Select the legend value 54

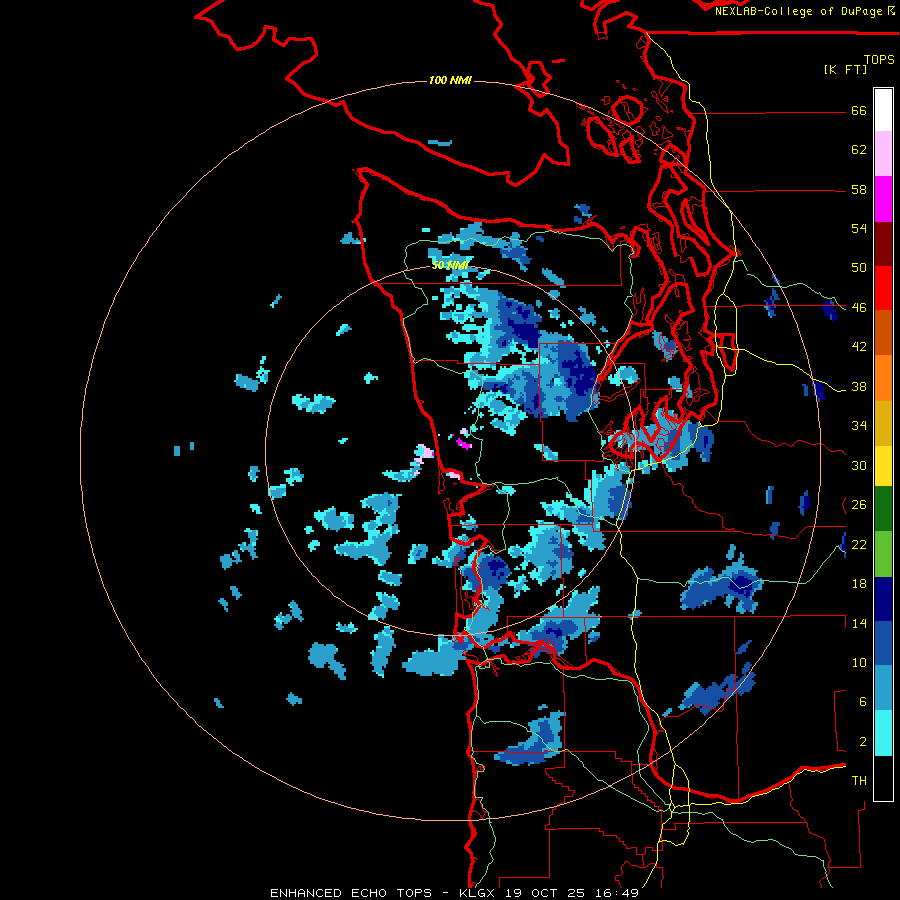859,229
